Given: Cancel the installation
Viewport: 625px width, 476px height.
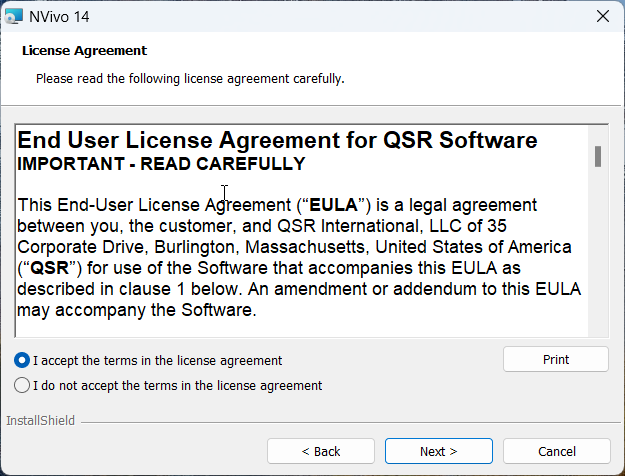Looking at the screenshot, I should [x=556, y=451].
